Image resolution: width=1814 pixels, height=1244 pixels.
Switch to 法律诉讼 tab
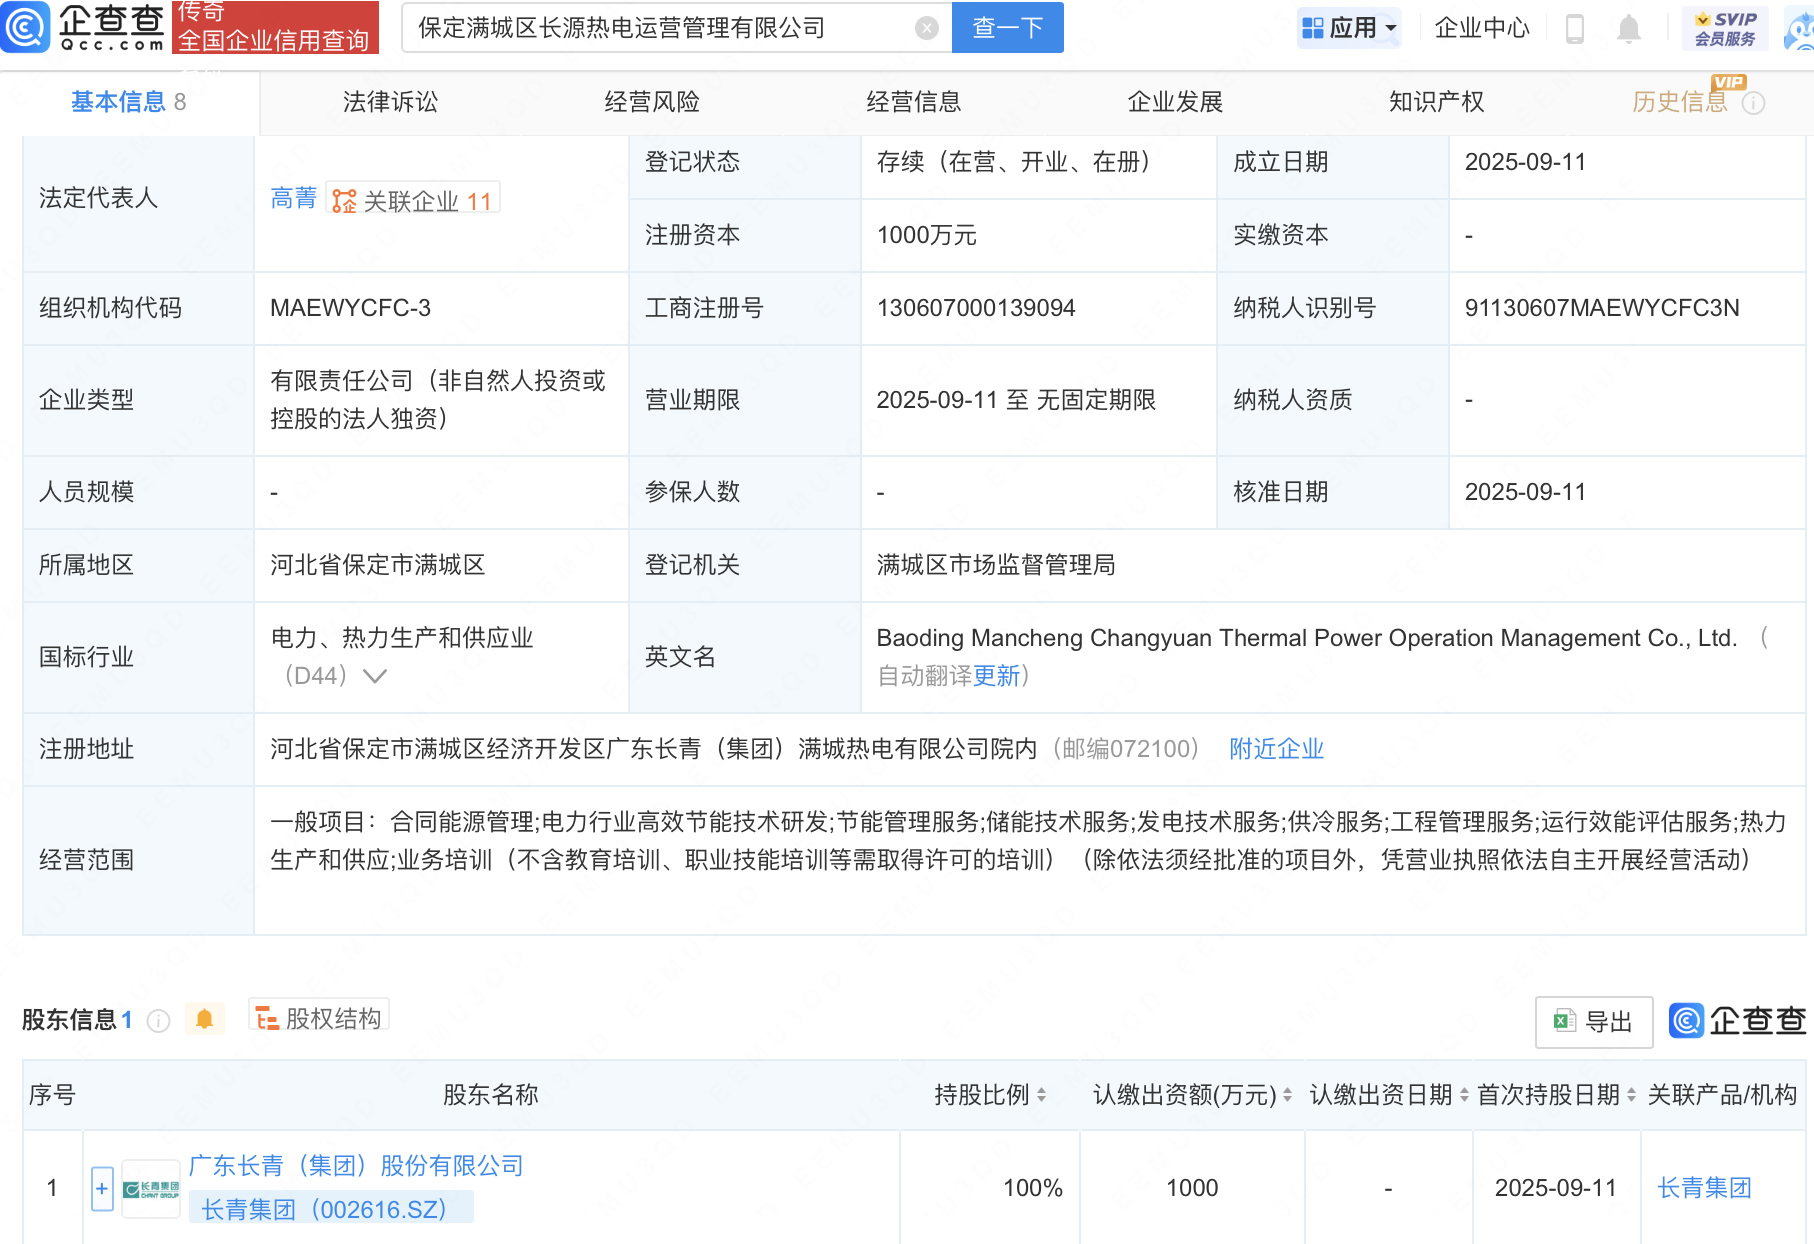tap(390, 102)
